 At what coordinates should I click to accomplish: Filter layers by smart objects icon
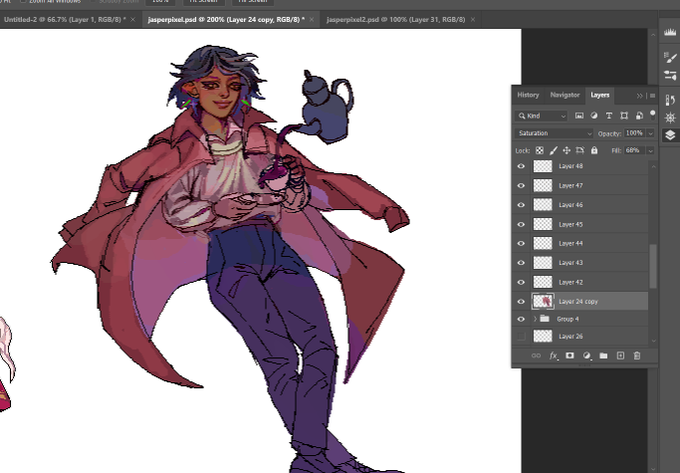(x=639, y=116)
